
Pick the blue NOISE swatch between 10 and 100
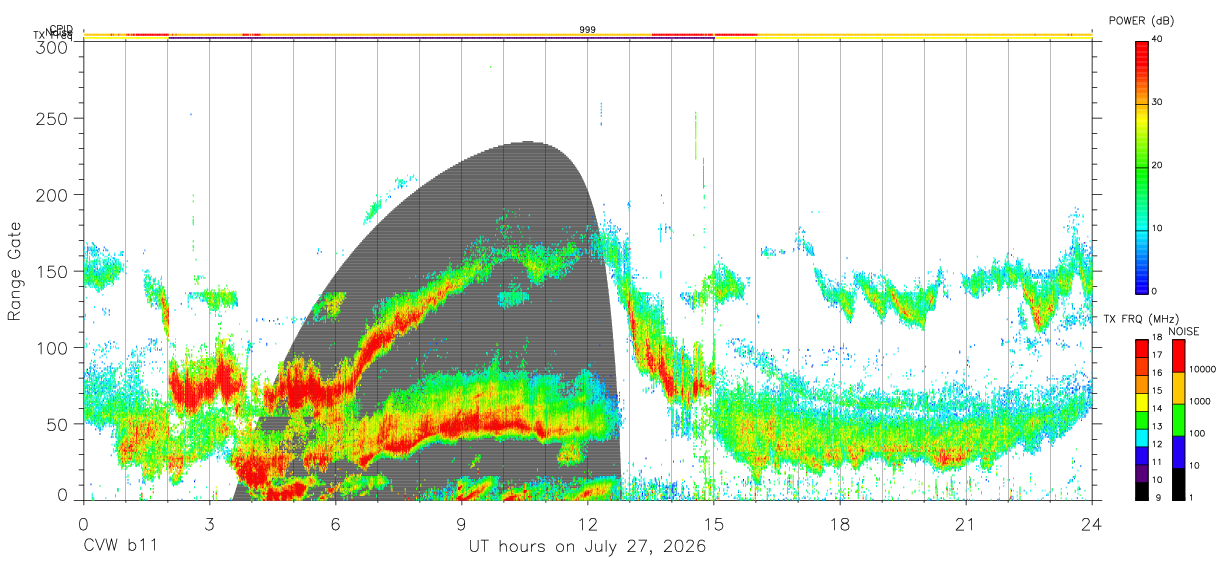pos(1177,452)
